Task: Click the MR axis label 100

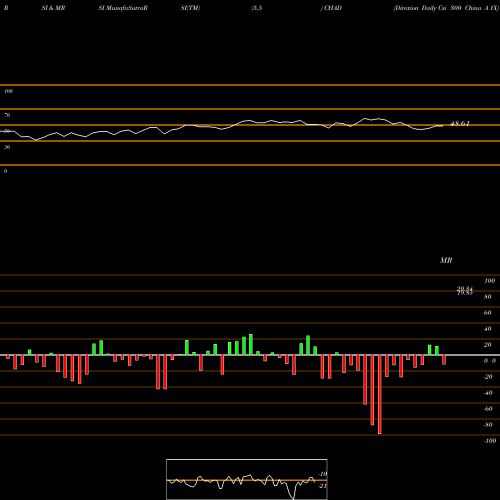Action: point(489,281)
